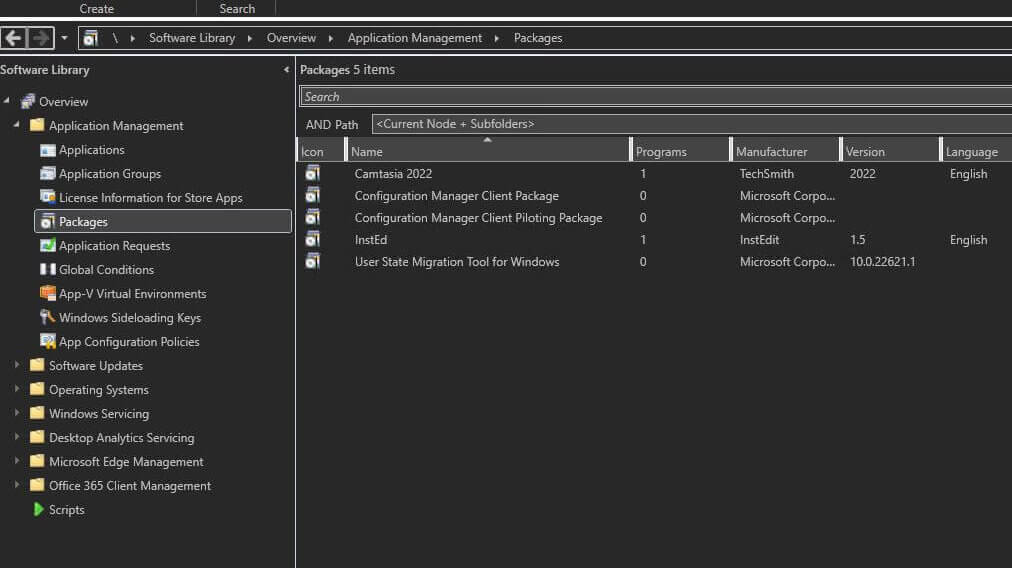Click the Software Updates folder icon

point(37,365)
